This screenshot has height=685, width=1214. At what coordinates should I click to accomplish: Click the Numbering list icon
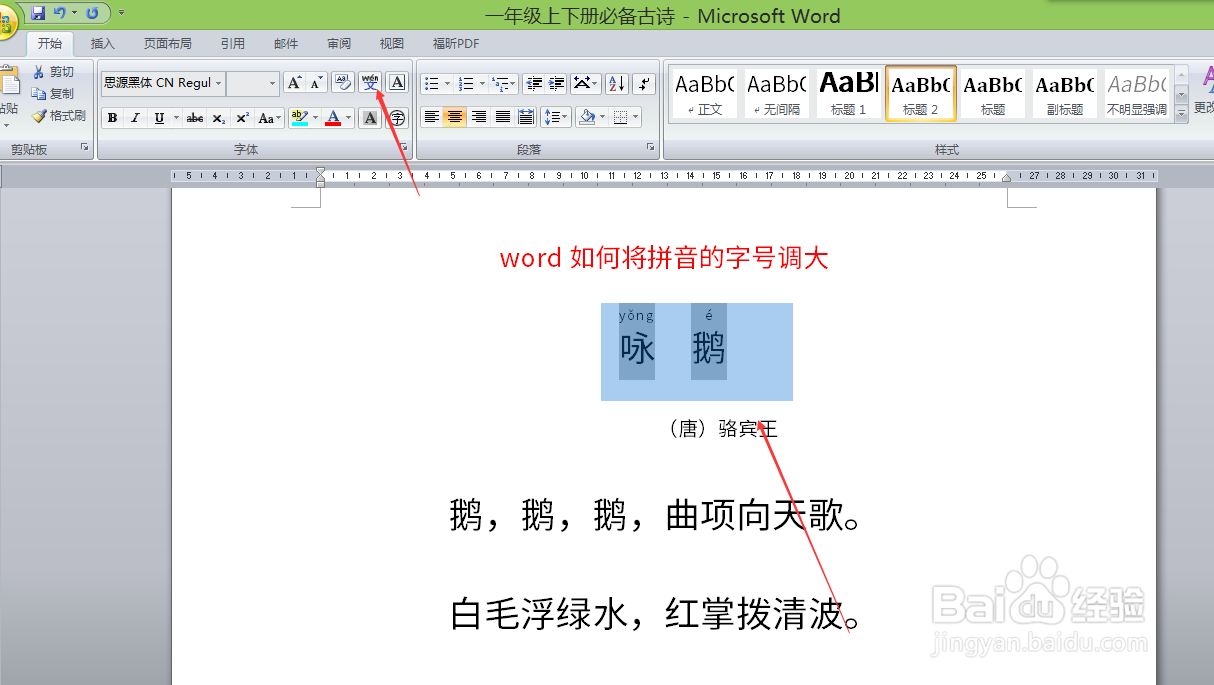tap(467, 83)
